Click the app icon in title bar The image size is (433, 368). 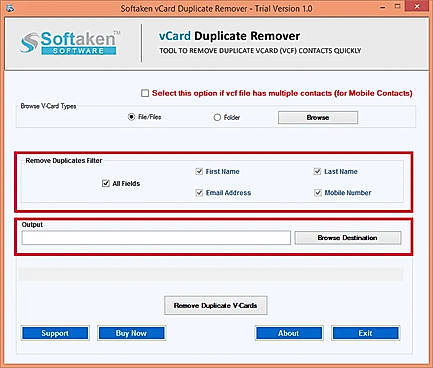10,8
